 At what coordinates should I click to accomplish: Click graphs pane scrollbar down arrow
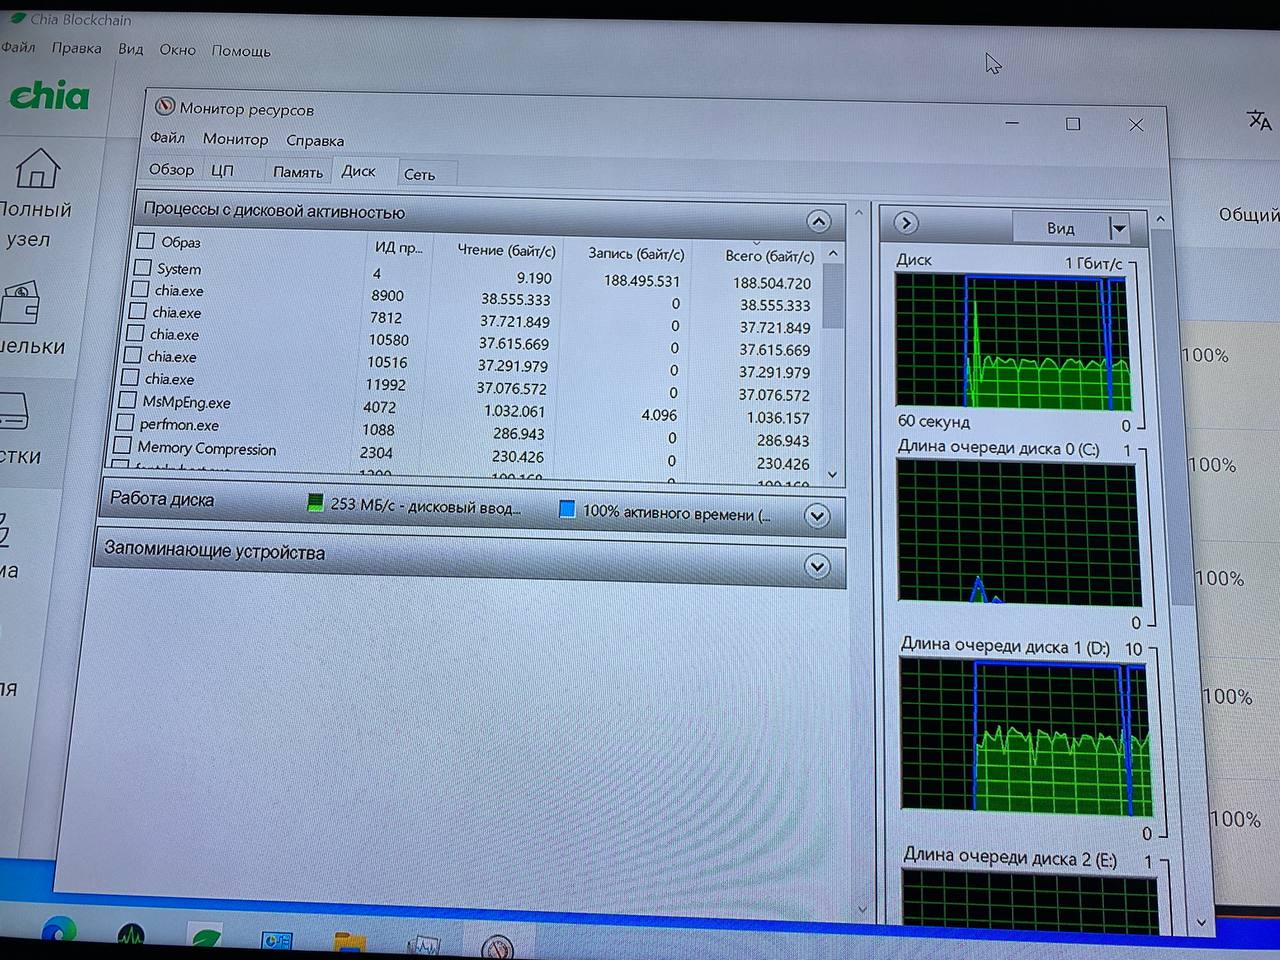point(1201,923)
